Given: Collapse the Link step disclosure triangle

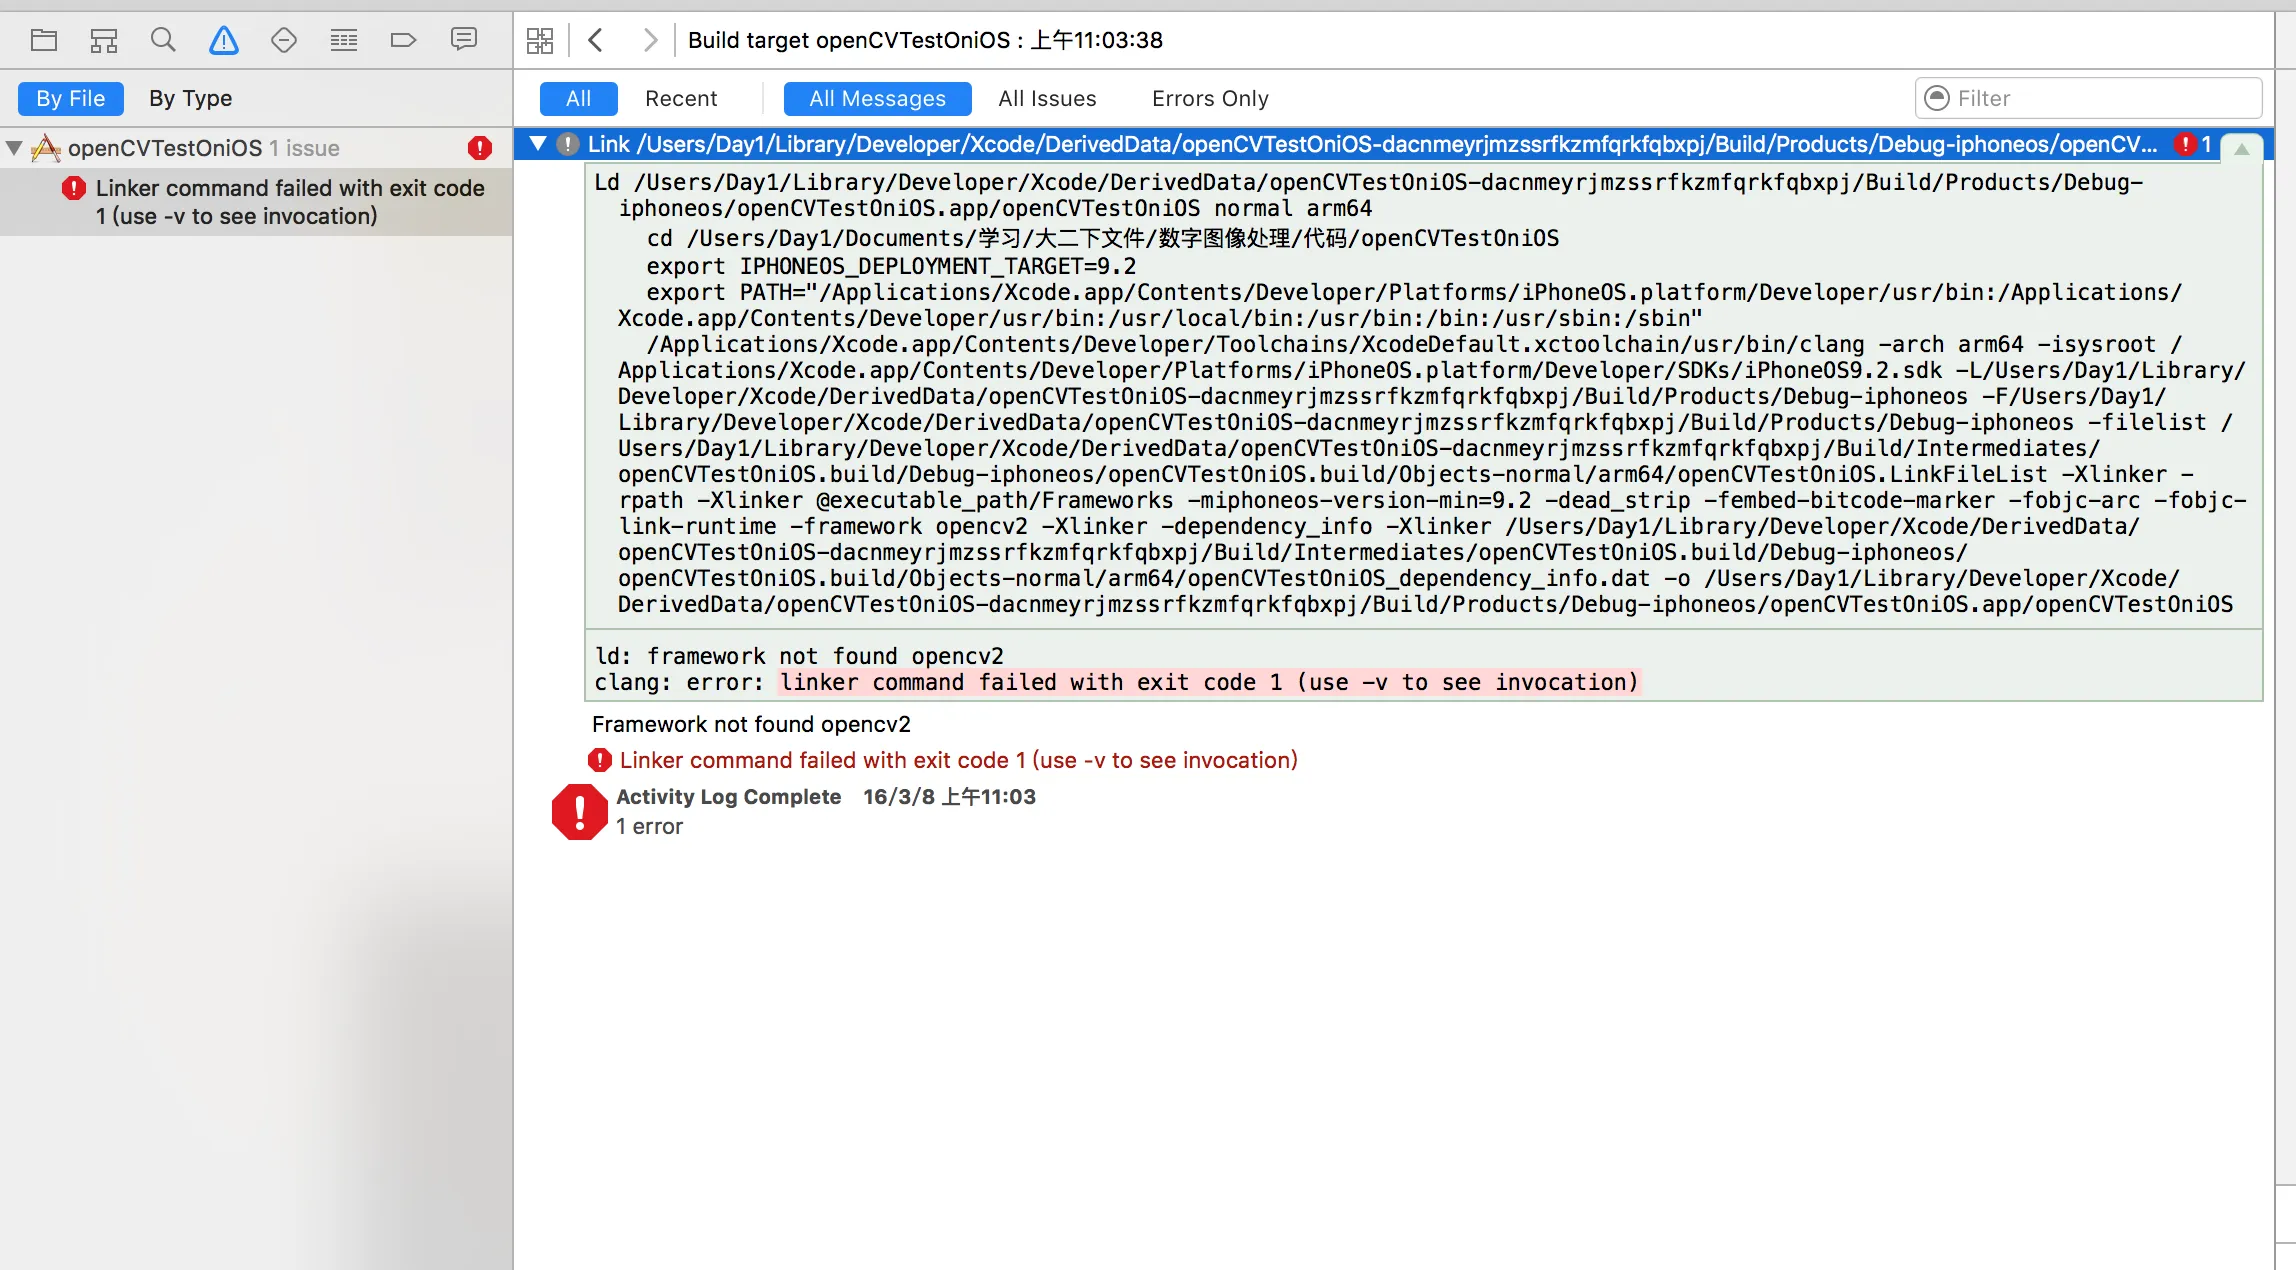Looking at the screenshot, I should point(538,144).
